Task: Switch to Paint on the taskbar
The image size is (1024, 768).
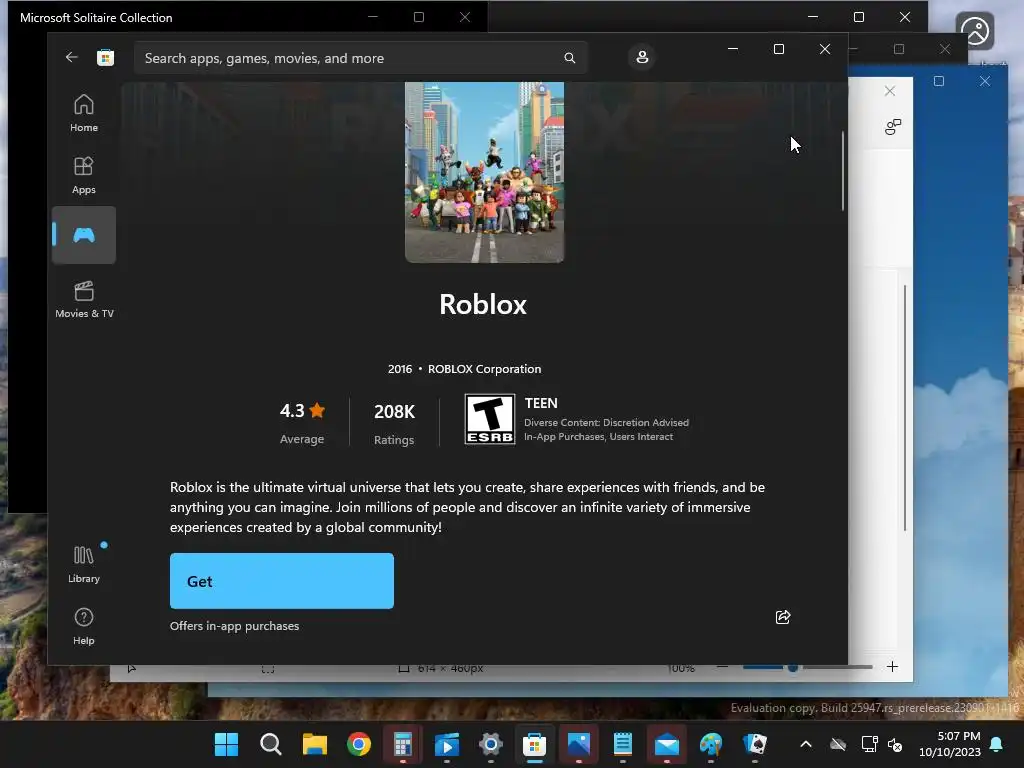Action: point(711,744)
